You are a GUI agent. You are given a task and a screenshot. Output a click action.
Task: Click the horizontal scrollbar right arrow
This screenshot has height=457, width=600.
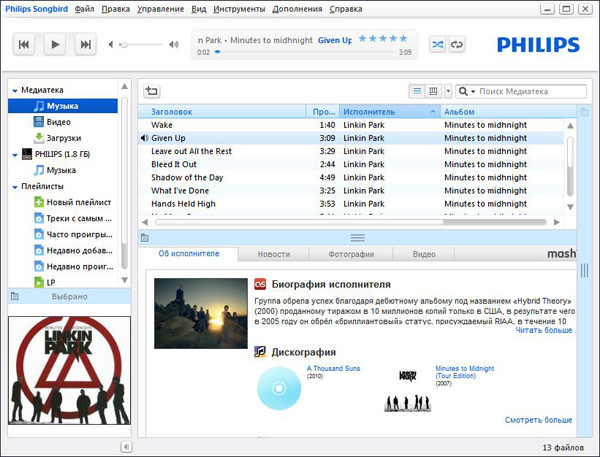click(x=557, y=222)
